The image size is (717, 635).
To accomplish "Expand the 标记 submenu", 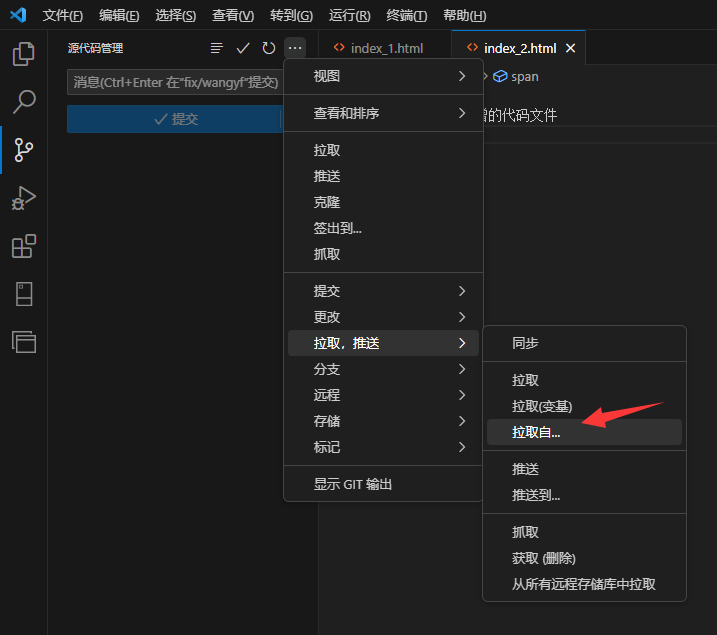I will [383, 447].
